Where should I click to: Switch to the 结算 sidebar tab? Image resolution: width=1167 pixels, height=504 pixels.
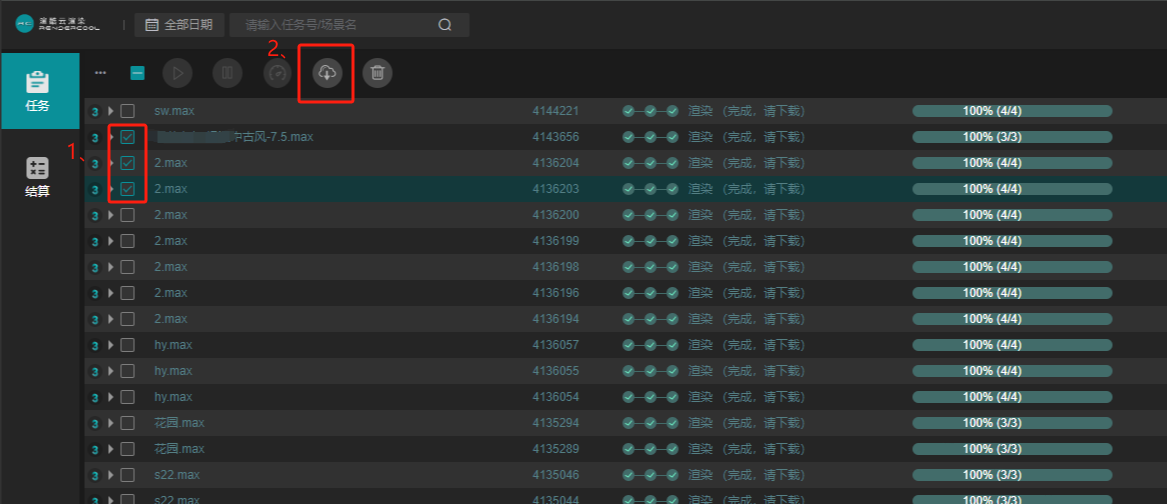point(38,177)
